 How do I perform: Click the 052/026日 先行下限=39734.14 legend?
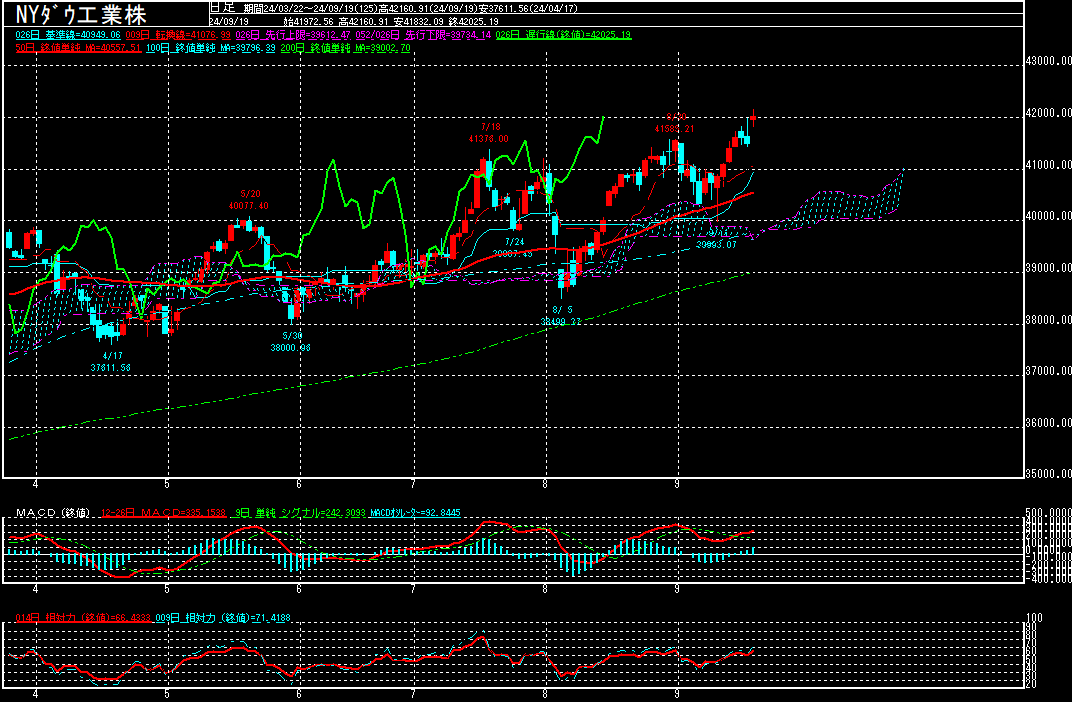(x=423, y=35)
